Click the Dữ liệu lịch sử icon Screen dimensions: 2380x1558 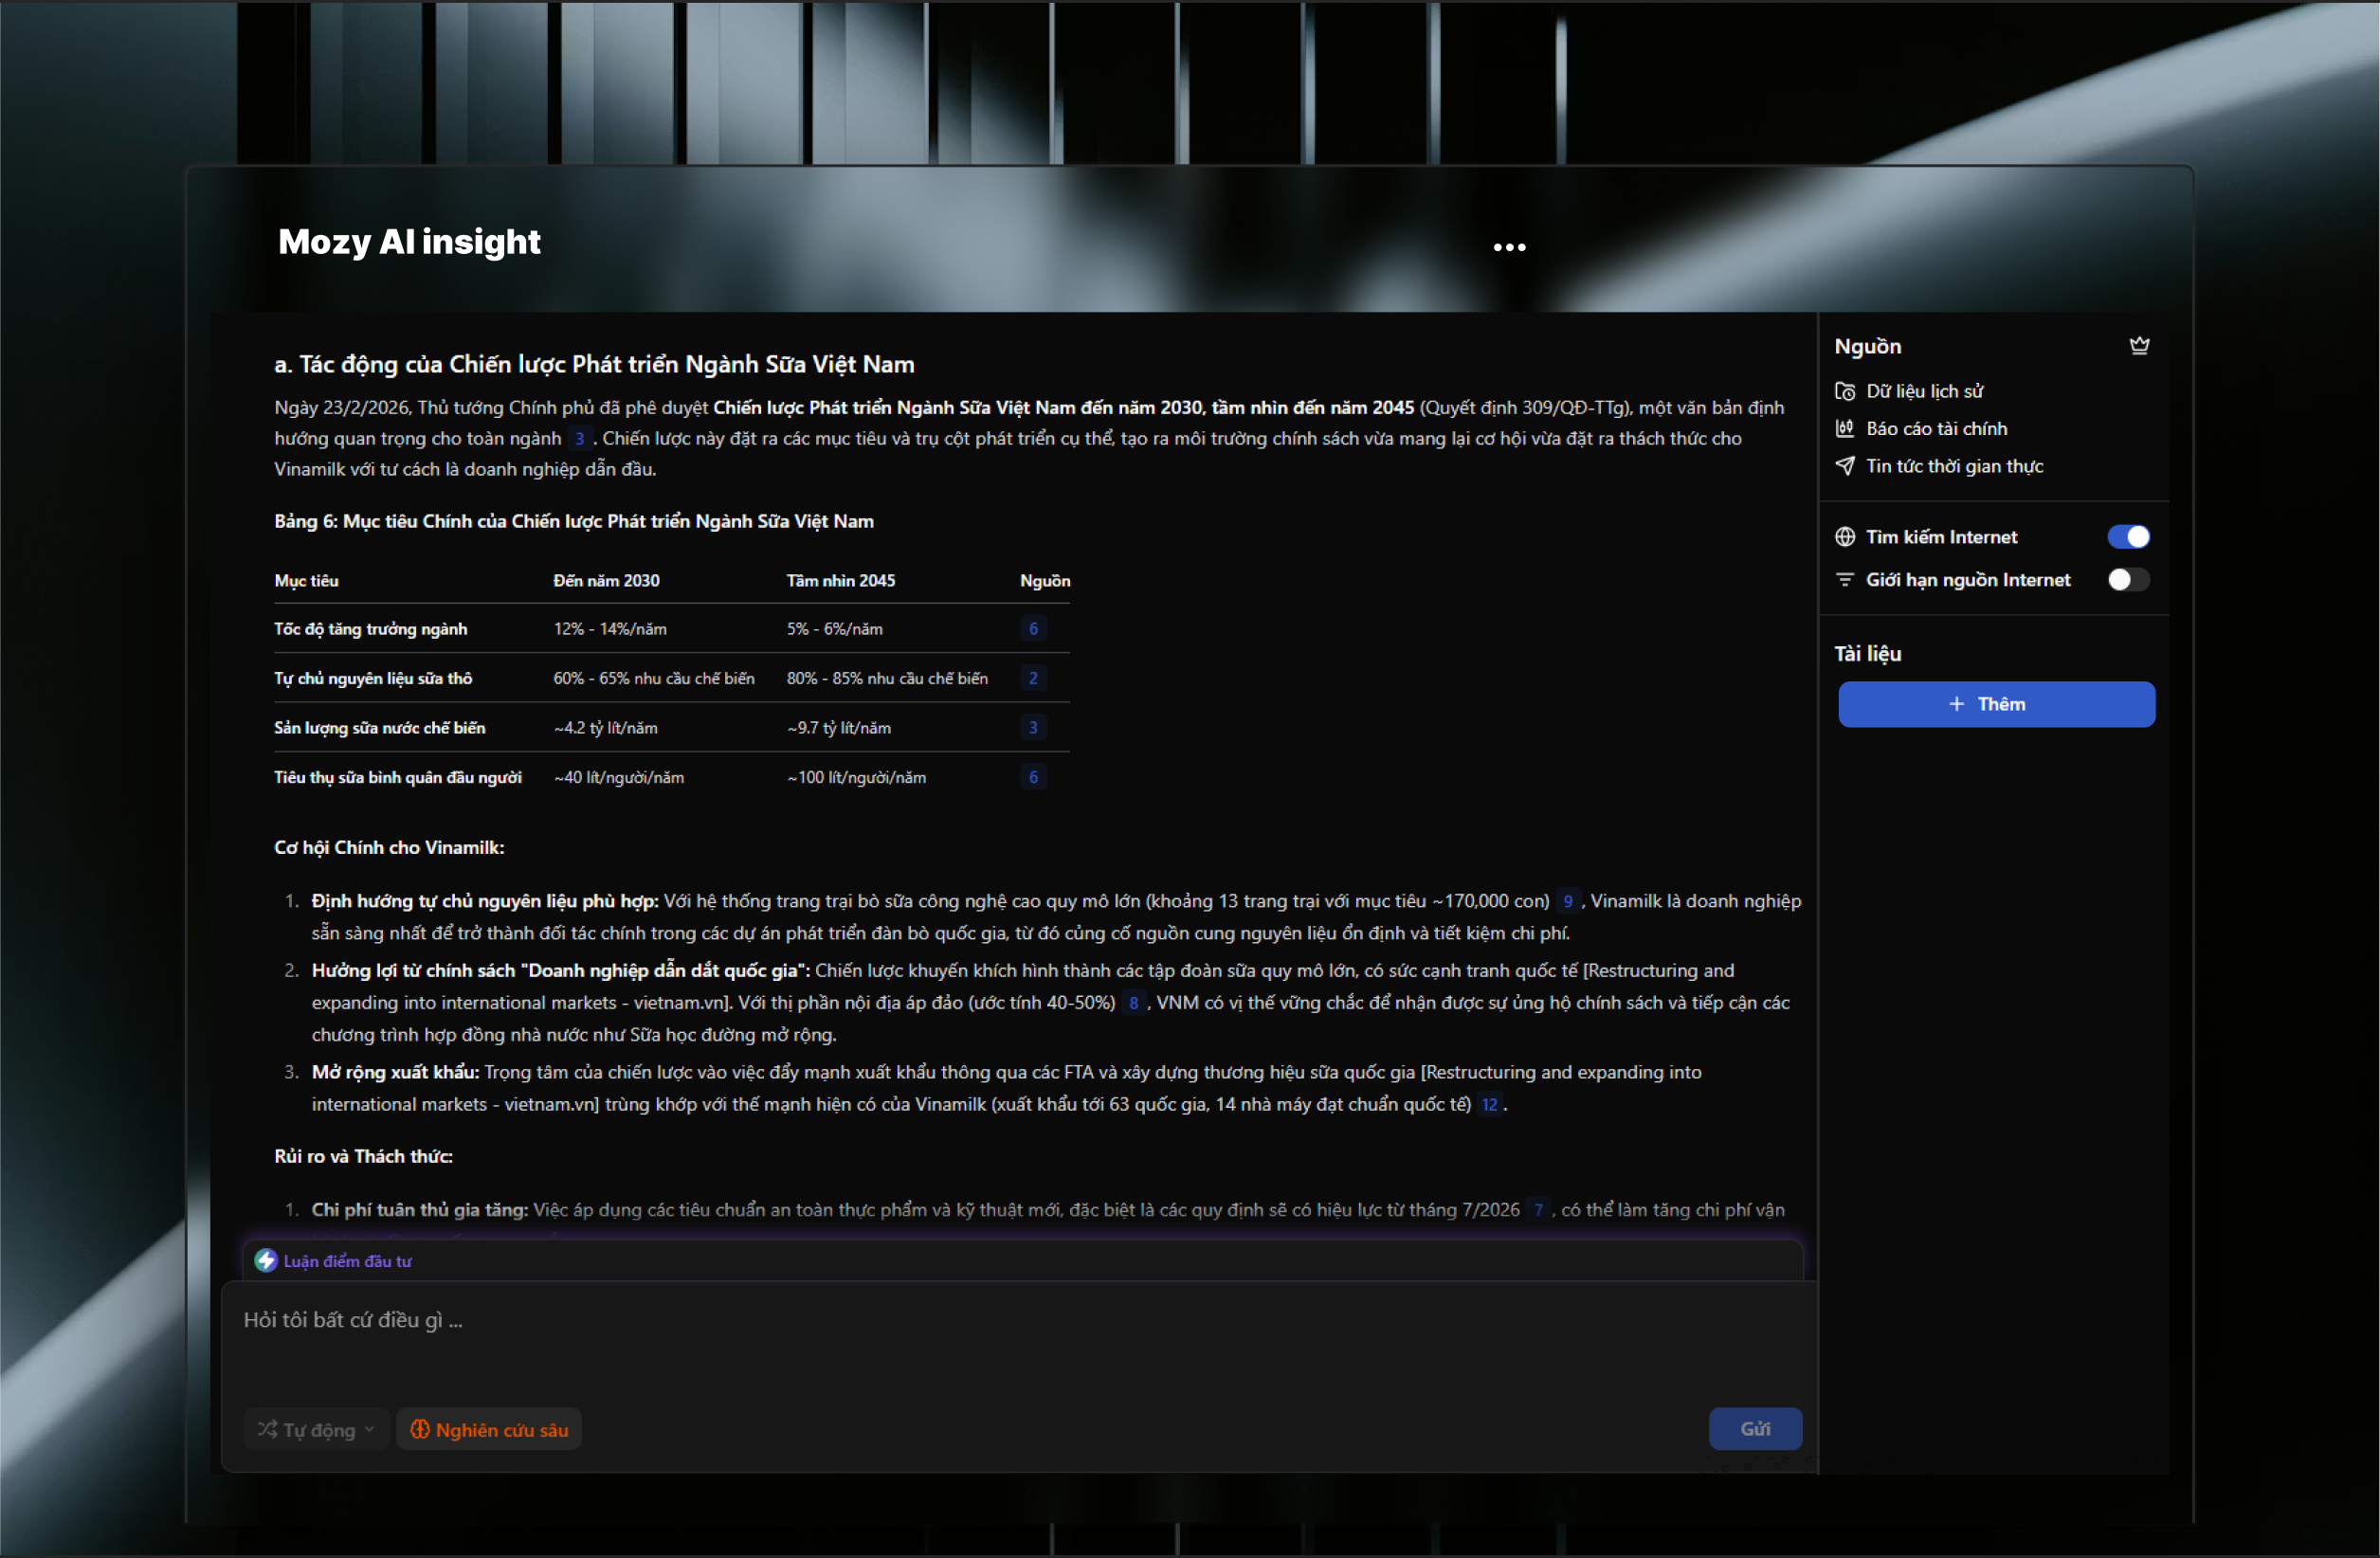[1845, 391]
